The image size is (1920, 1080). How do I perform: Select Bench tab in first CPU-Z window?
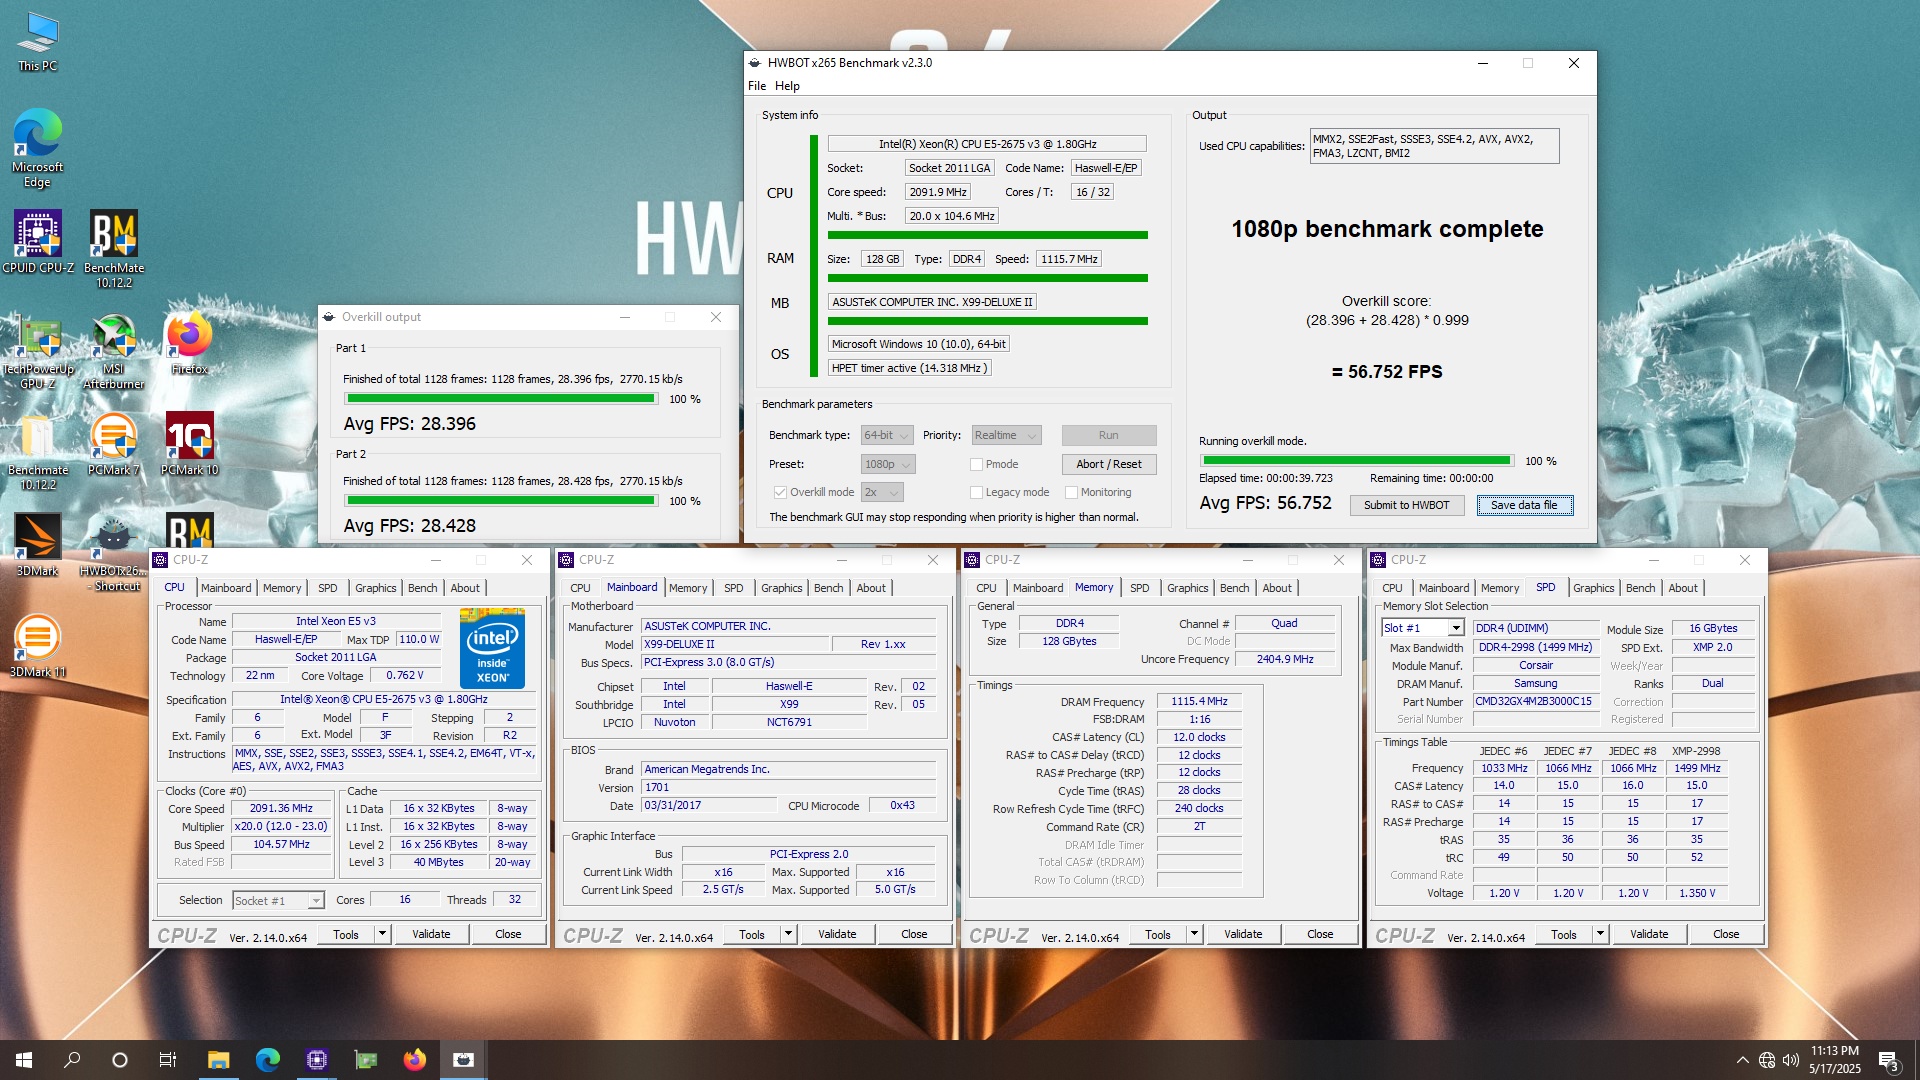point(423,588)
